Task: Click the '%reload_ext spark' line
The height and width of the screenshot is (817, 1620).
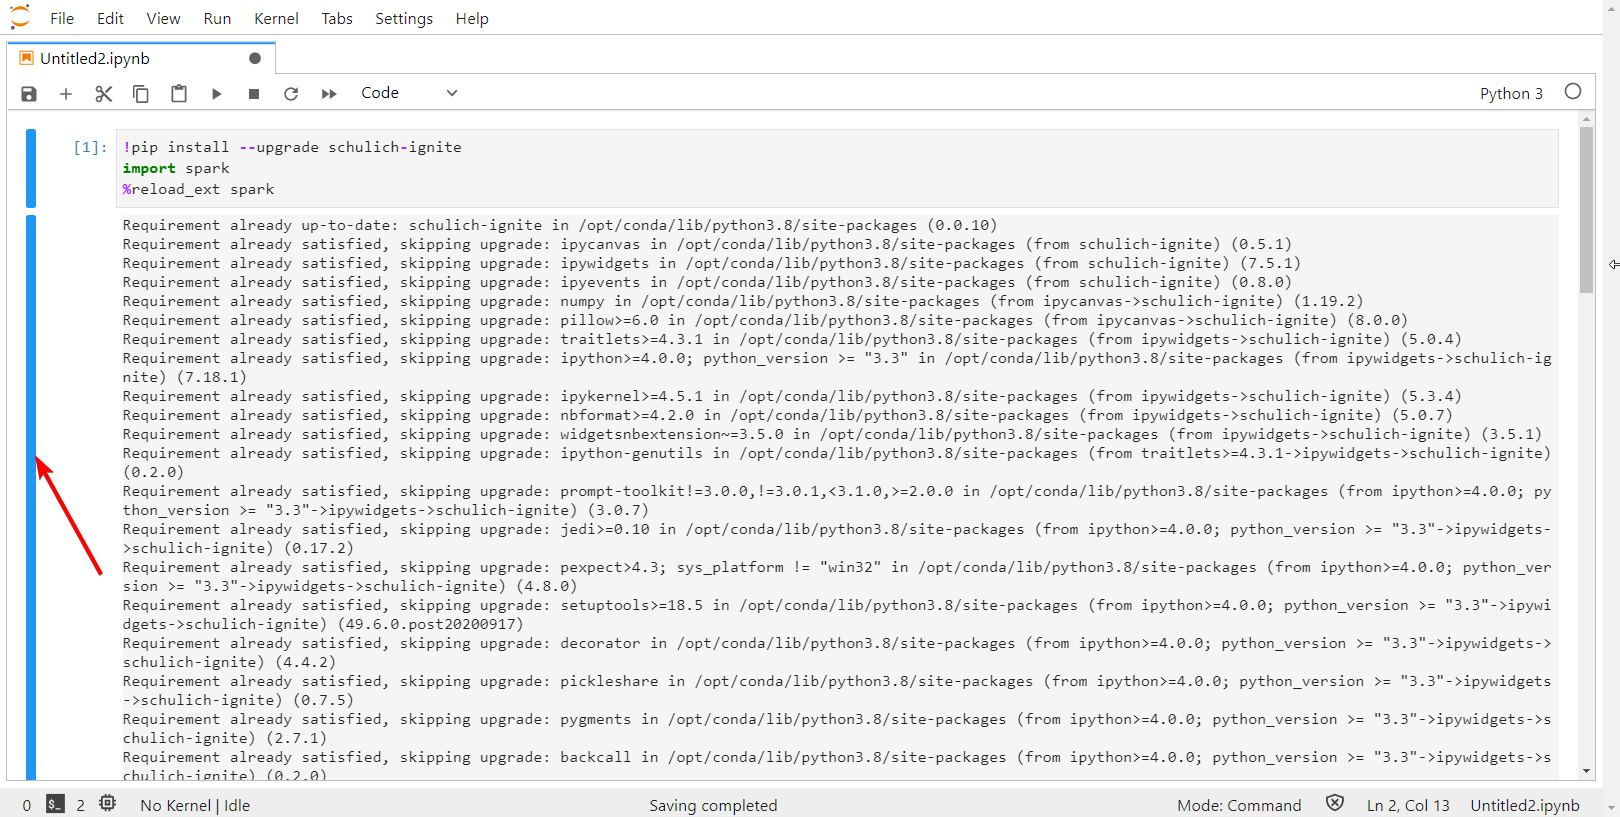Action: [198, 189]
